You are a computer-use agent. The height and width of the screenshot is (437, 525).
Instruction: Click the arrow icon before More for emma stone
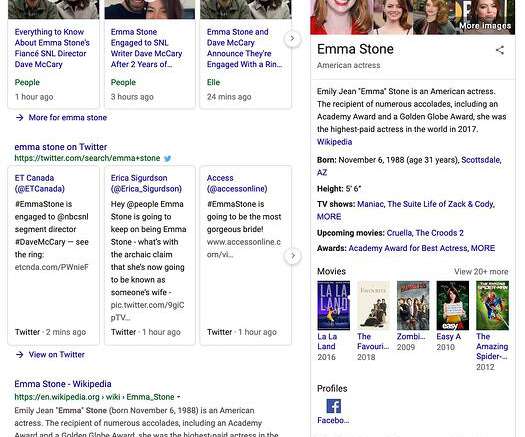click(x=19, y=118)
